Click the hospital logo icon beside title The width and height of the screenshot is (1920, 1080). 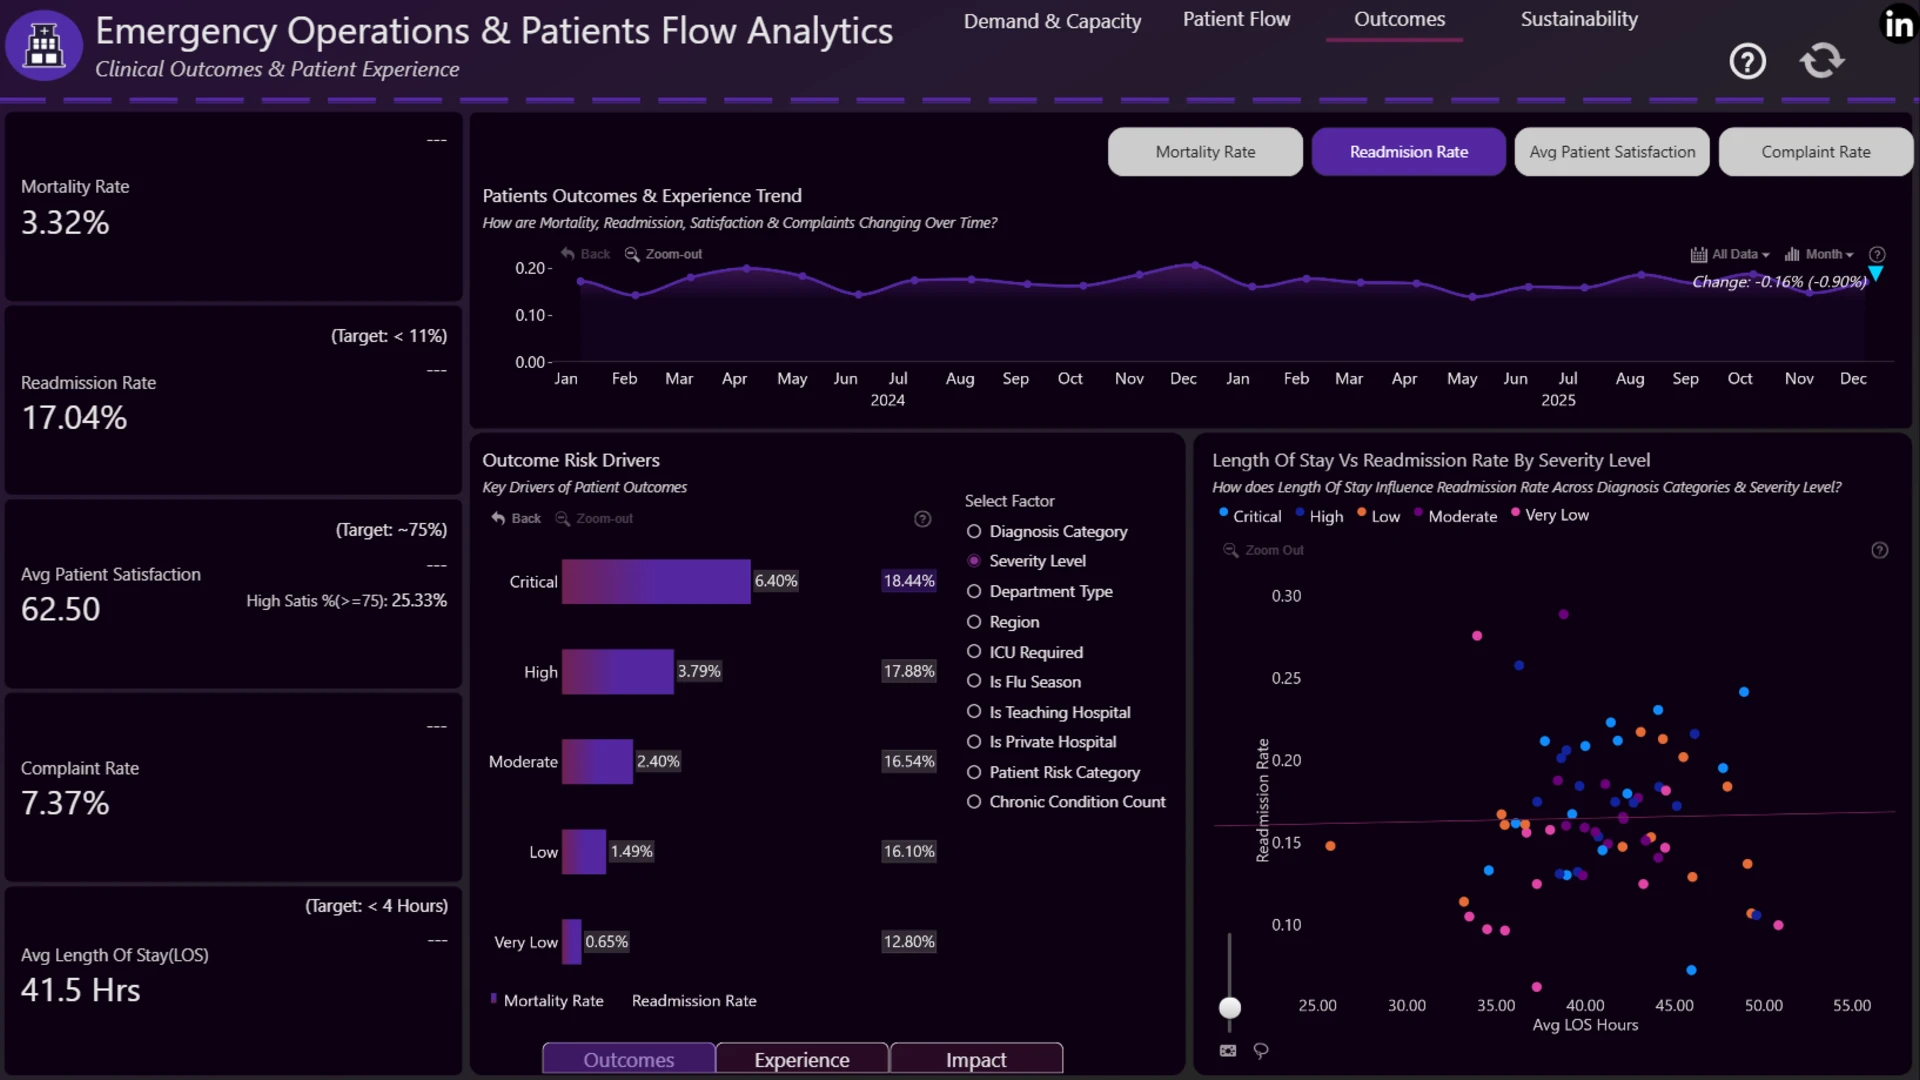pos(44,45)
